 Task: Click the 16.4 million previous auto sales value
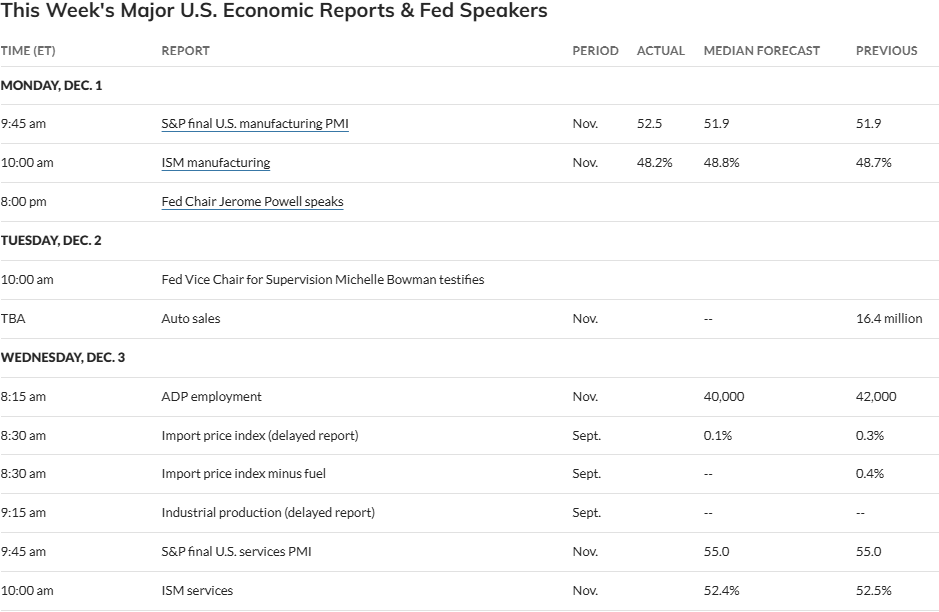point(889,319)
